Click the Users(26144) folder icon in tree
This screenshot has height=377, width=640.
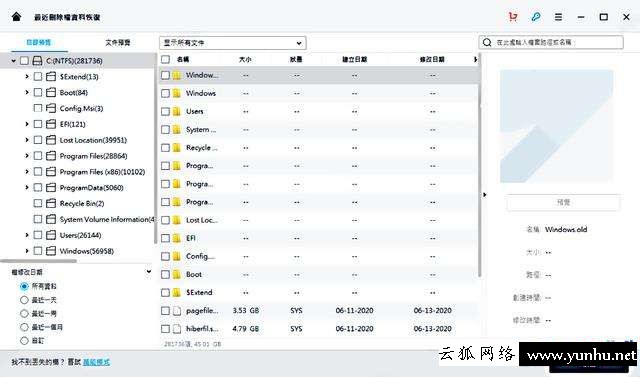point(51,235)
